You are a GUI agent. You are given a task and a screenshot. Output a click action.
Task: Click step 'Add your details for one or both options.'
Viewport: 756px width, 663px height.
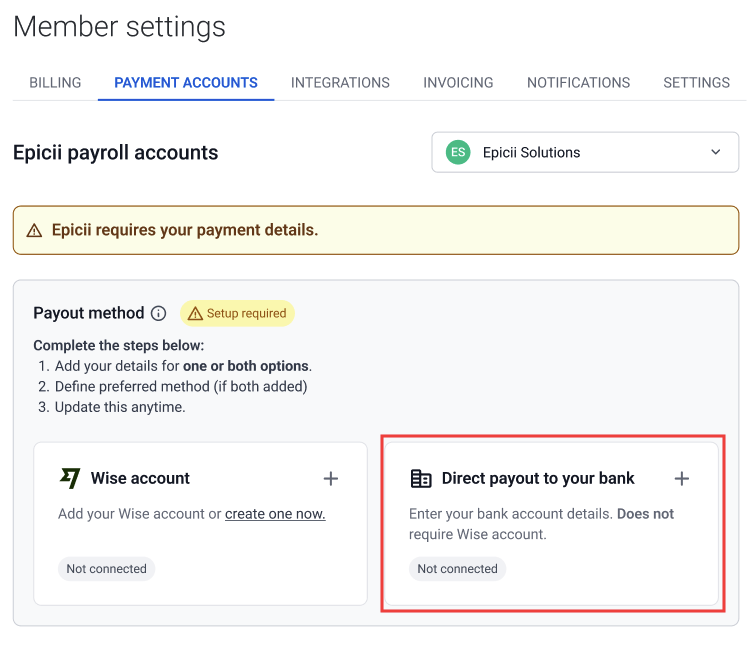point(183,366)
